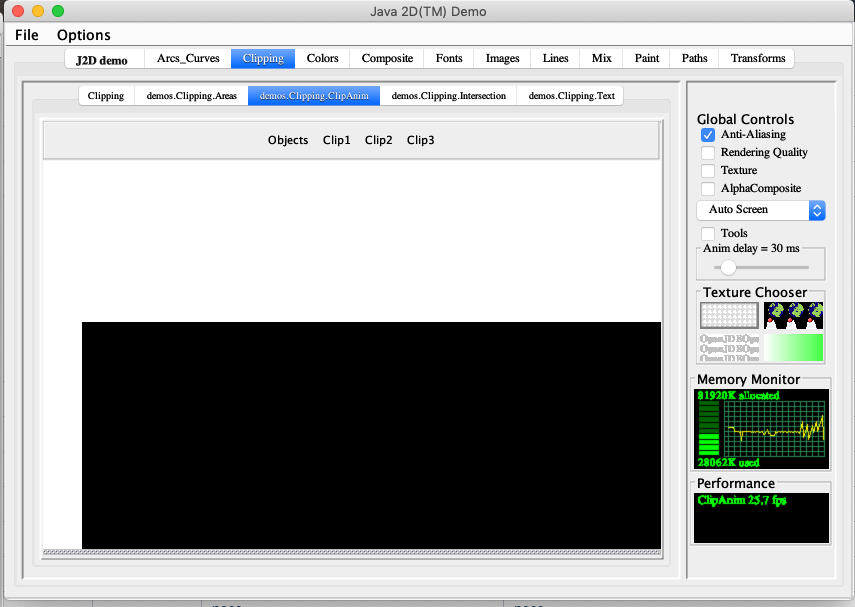Enable Rendering Quality checkbox
Viewport: 855px width, 607px height.
pyautogui.click(x=708, y=153)
